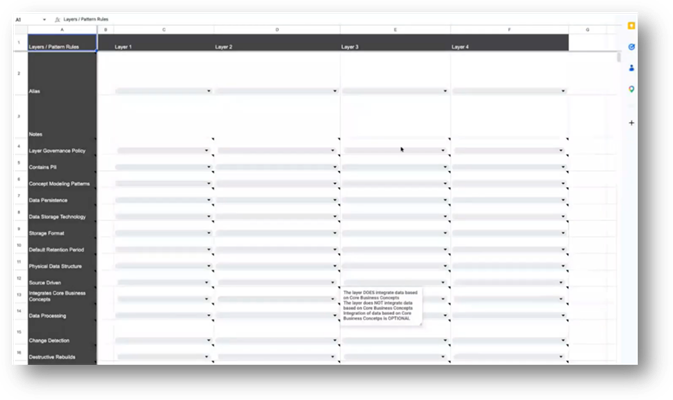This screenshot has width=673, height=400.
Task: Select column E header
Action: (x=395, y=30)
